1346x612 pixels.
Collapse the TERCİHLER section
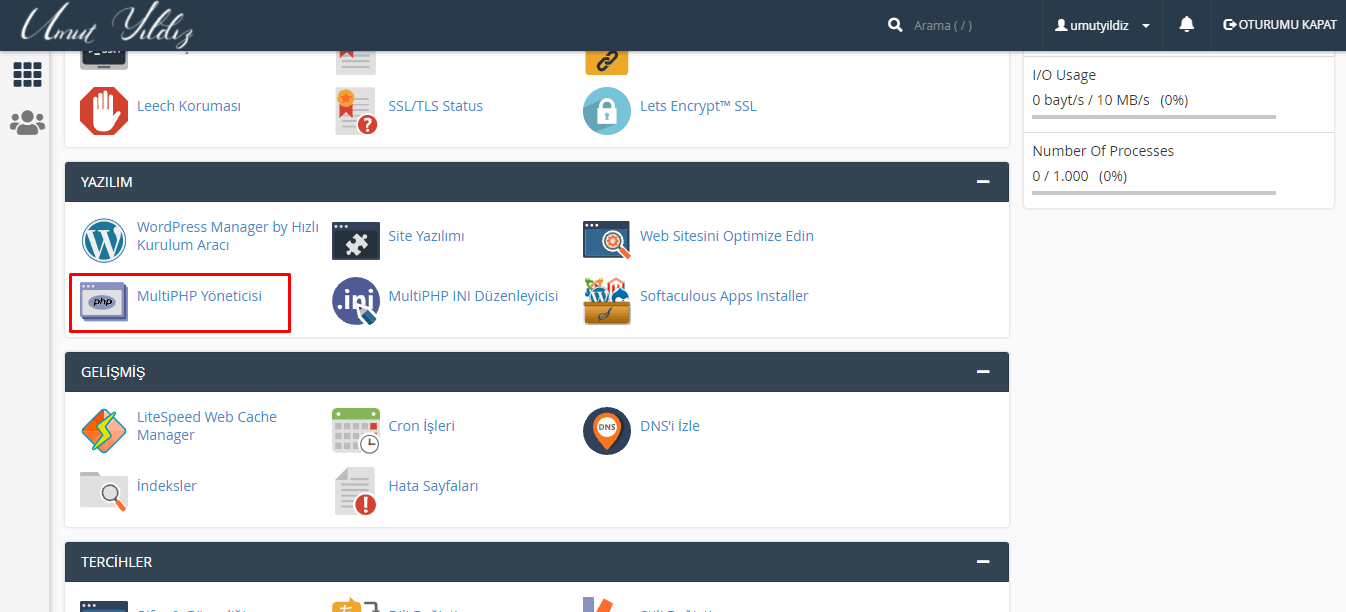tap(983, 562)
